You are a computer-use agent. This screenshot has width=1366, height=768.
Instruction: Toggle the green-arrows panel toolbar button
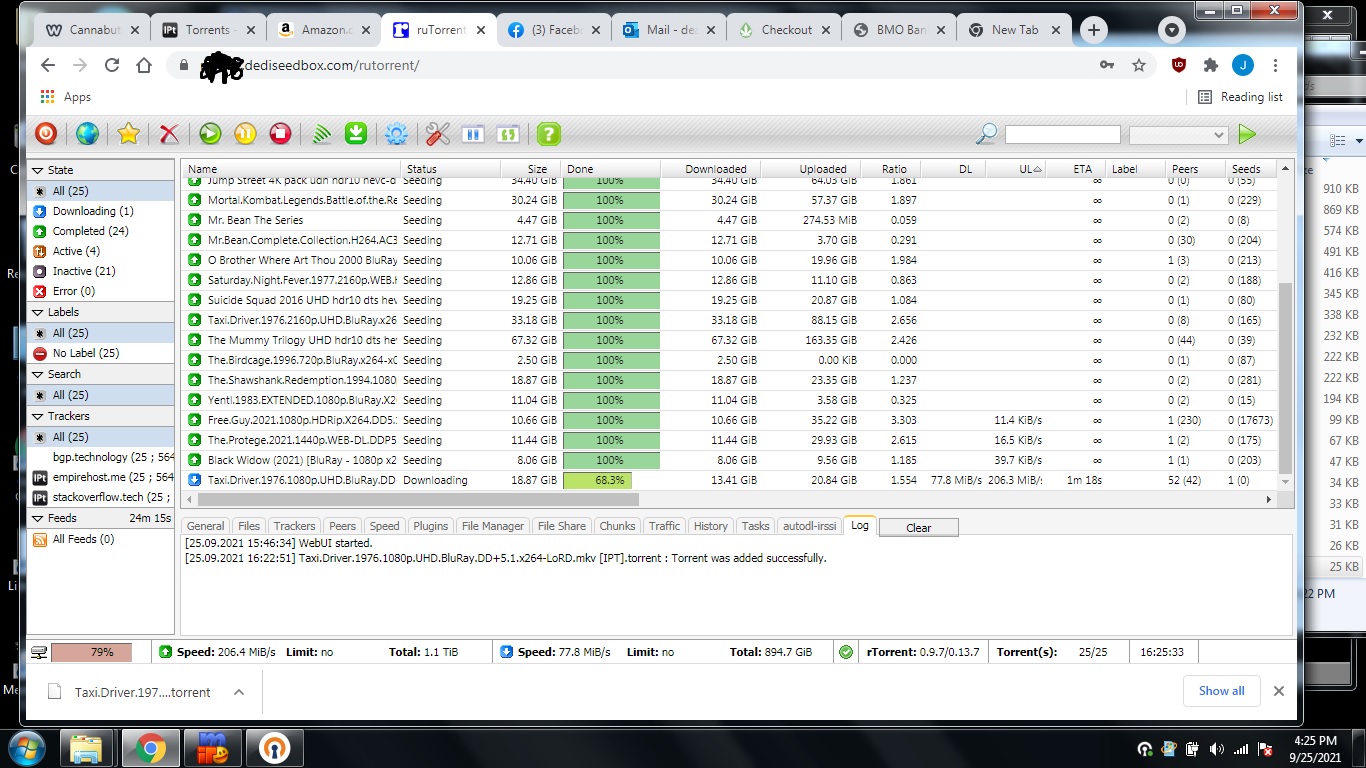pos(507,134)
